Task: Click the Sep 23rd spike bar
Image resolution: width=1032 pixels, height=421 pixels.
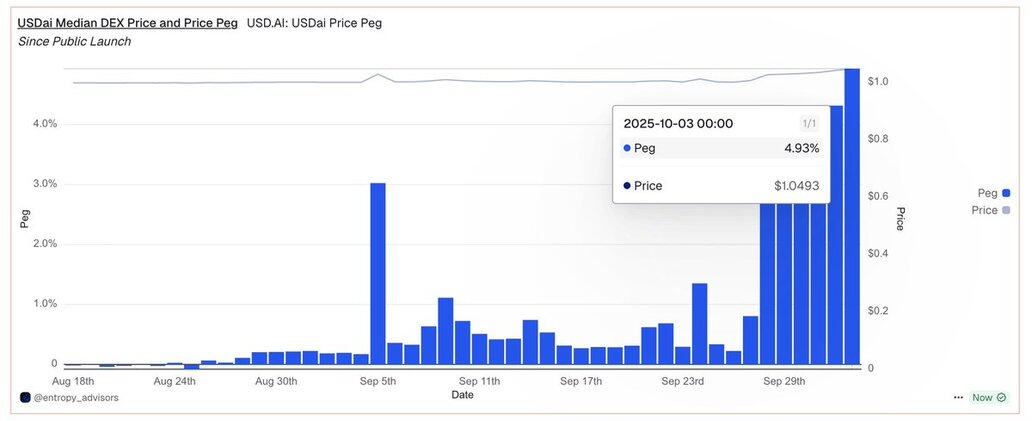Action: pyautogui.click(x=700, y=325)
